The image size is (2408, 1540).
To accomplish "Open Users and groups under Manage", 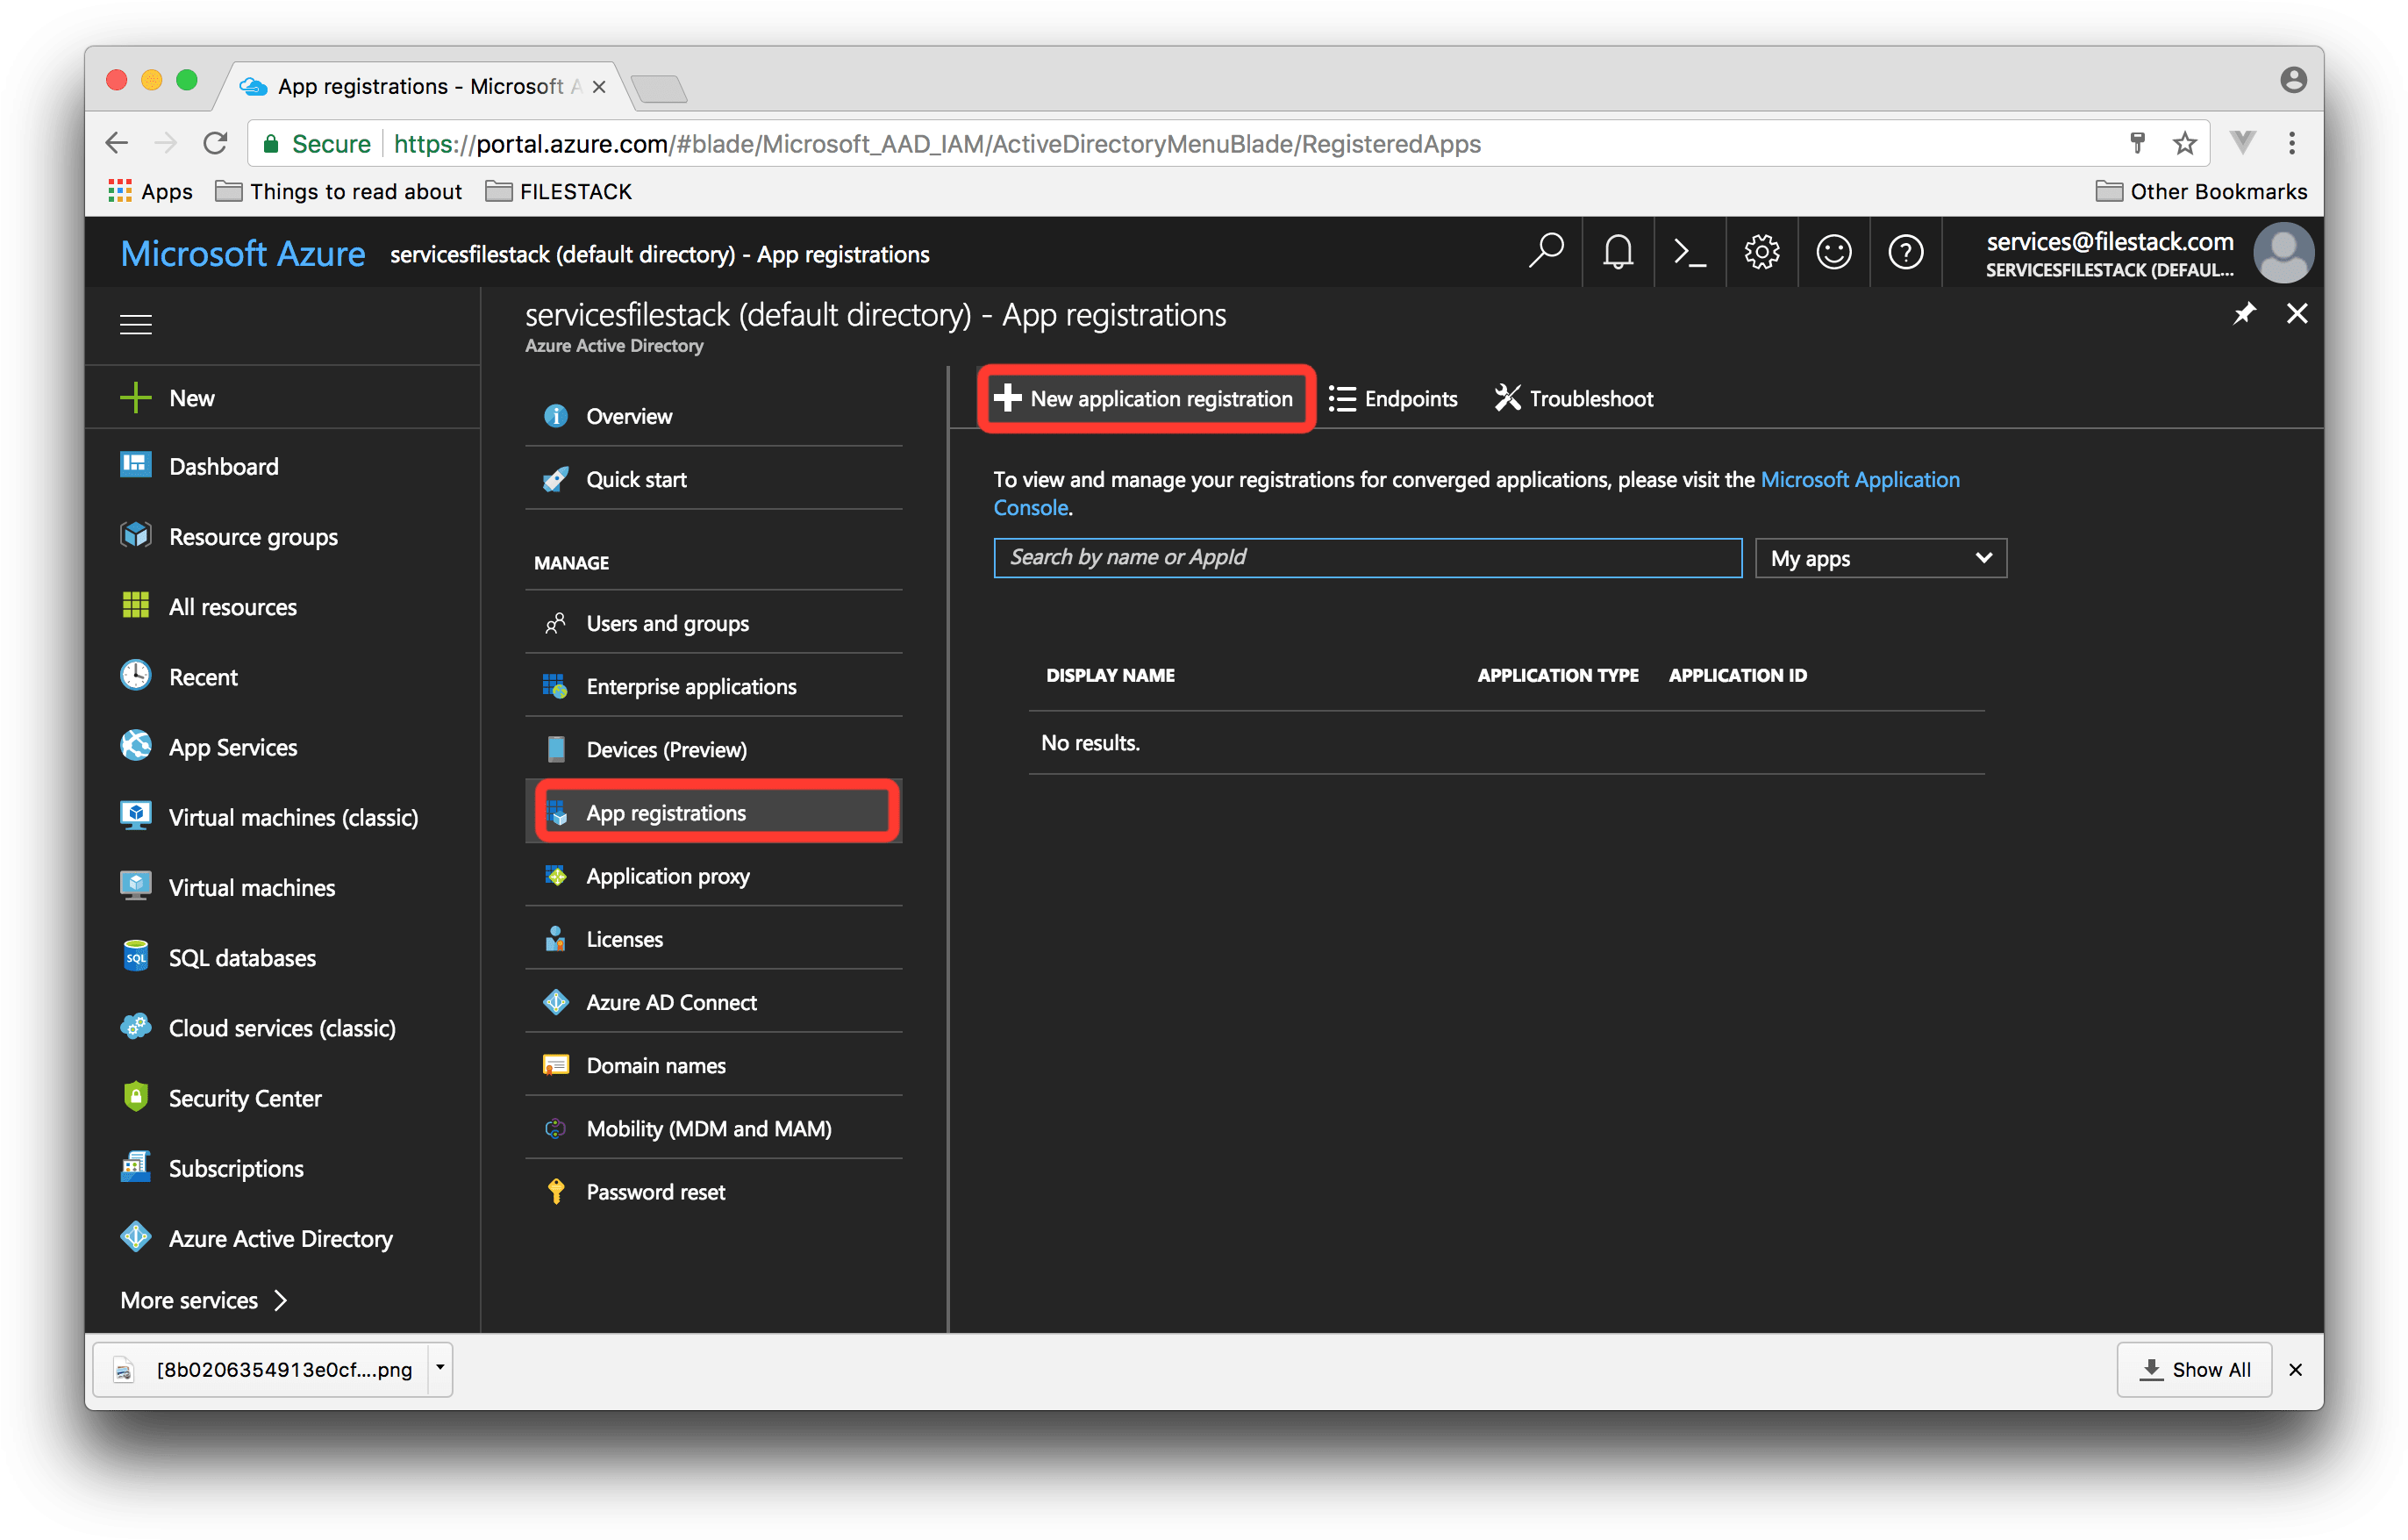I will tap(714, 623).
